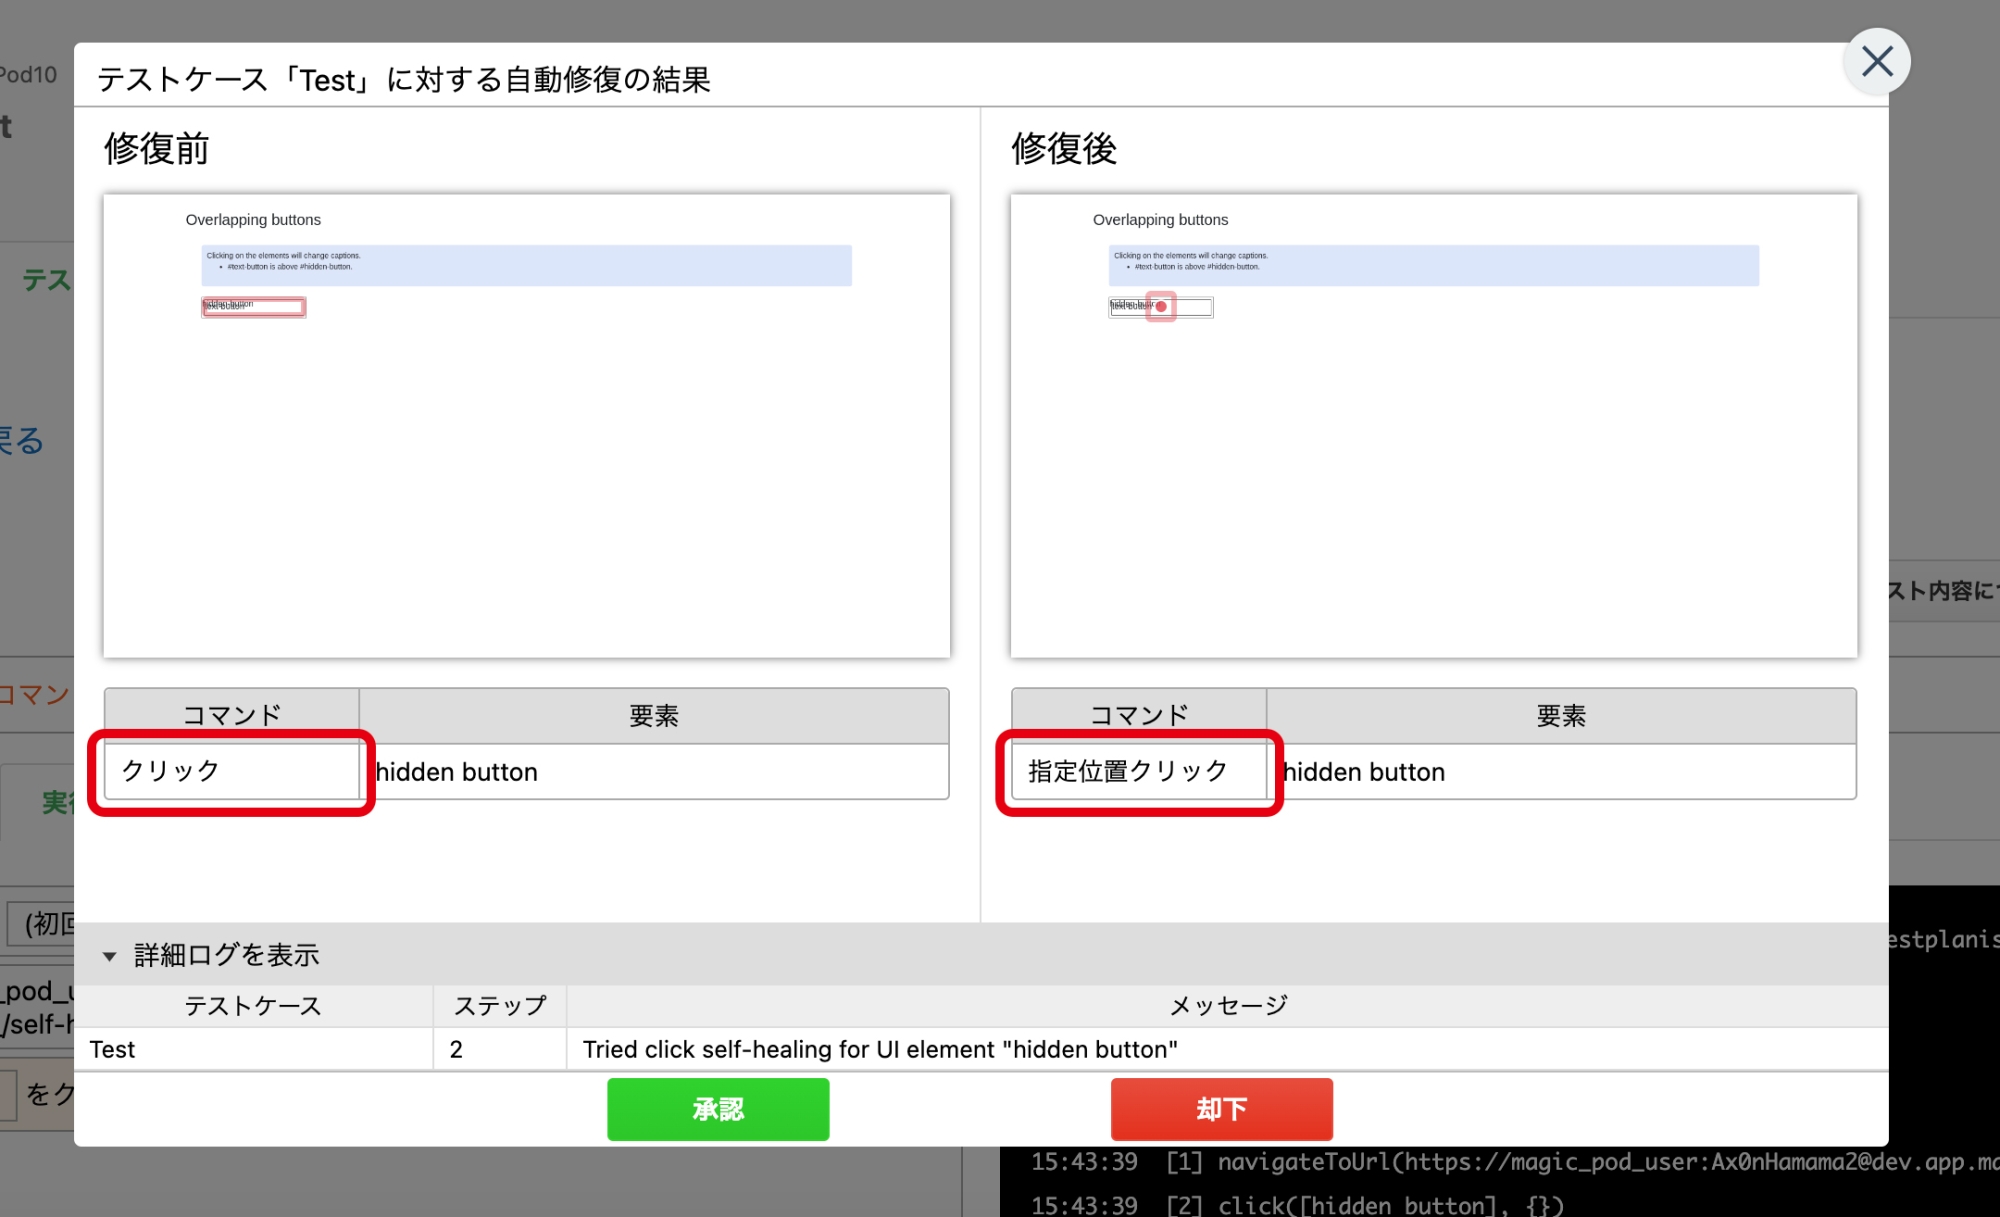2000x1217 pixels.
Task: Select the クリック command cell
Action: click(x=231, y=771)
